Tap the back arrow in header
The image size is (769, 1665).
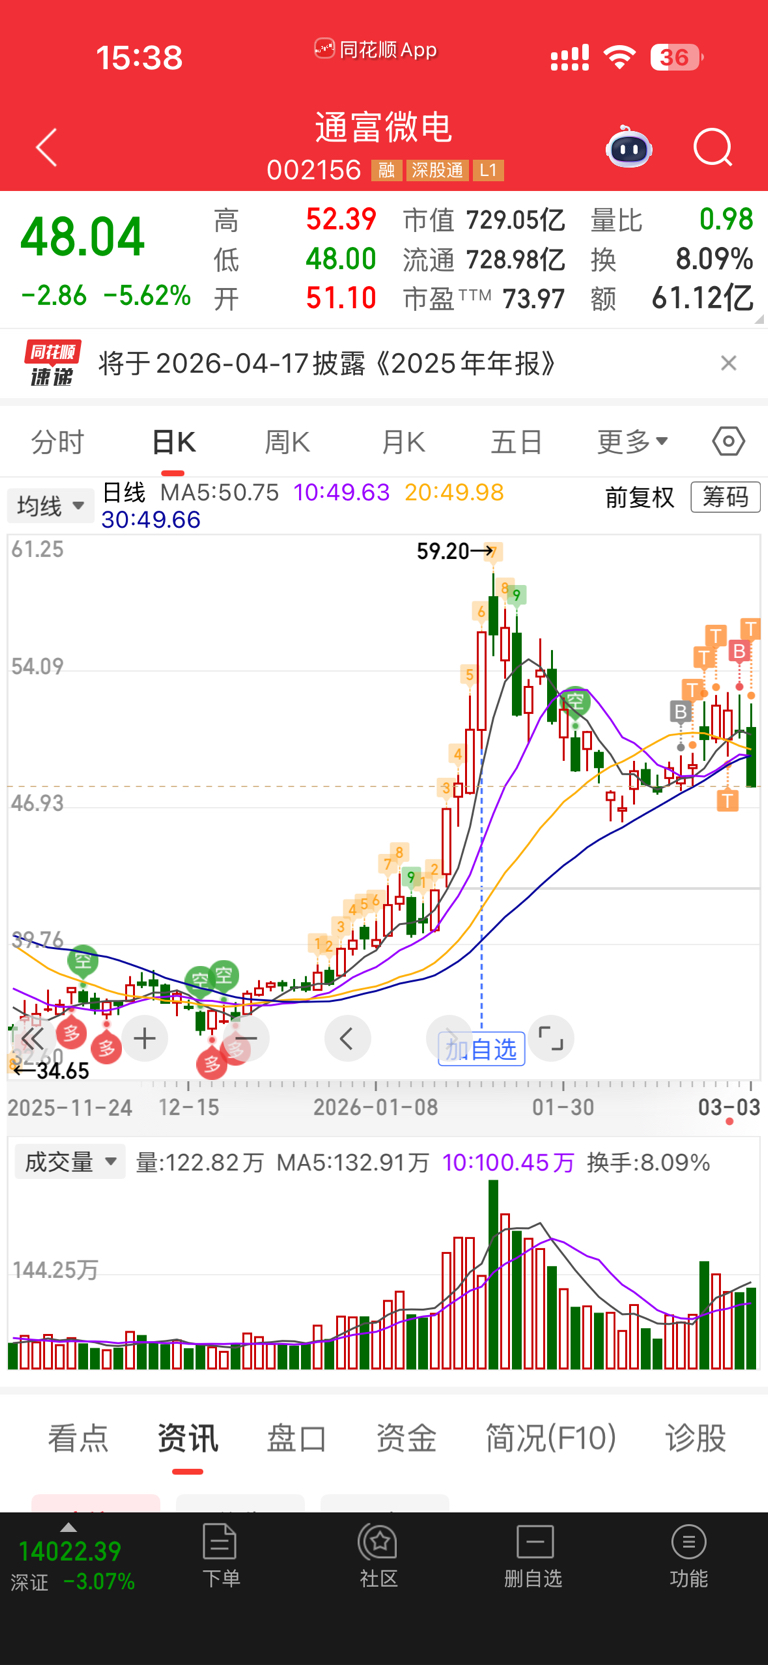47,148
